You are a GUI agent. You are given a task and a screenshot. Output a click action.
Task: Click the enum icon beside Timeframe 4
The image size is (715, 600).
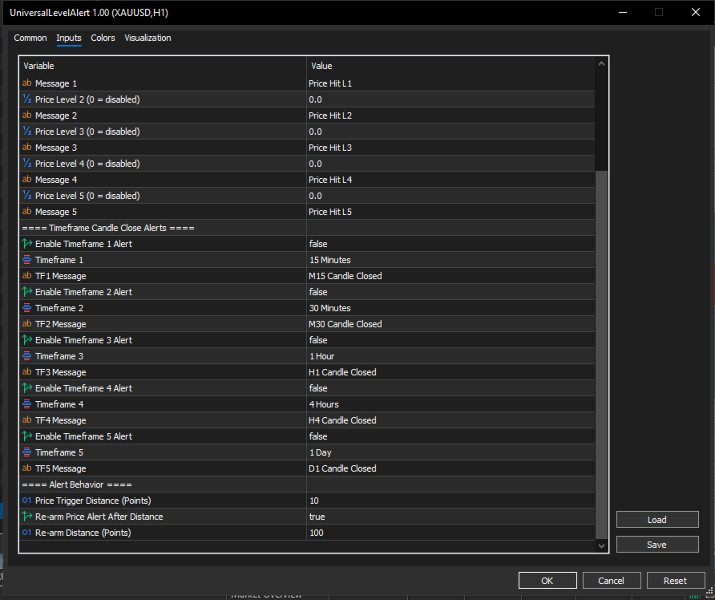click(x=27, y=404)
